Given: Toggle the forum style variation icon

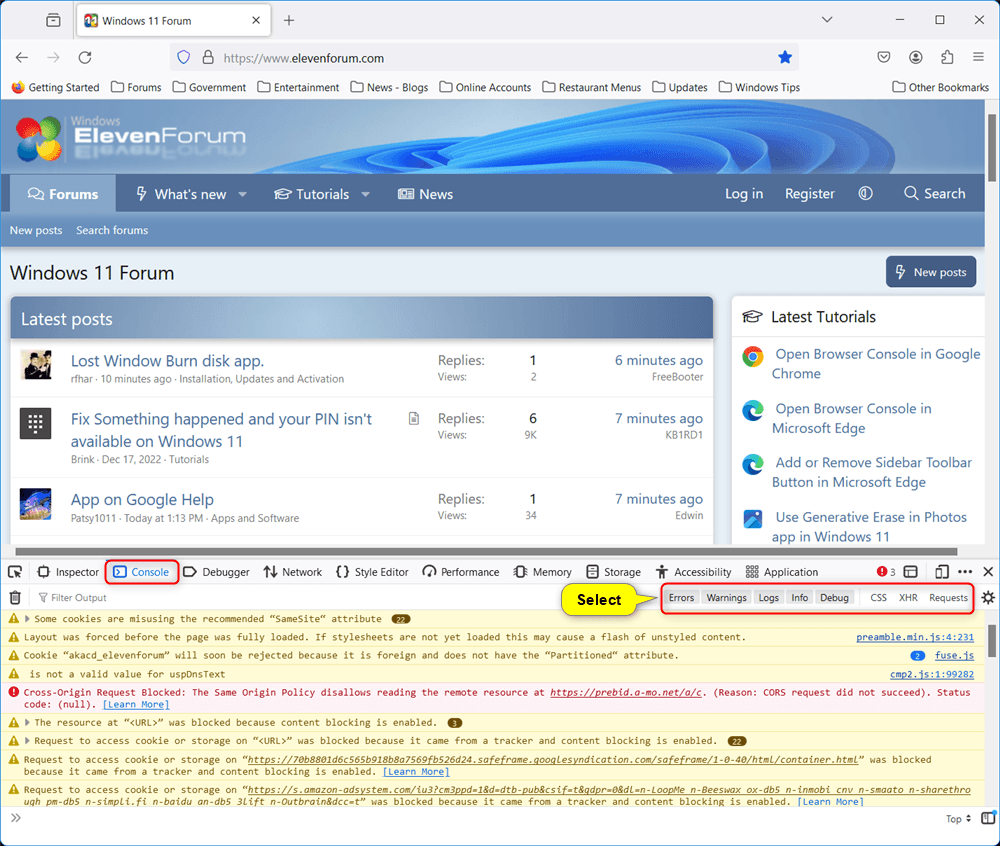Looking at the screenshot, I should click(865, 193).
